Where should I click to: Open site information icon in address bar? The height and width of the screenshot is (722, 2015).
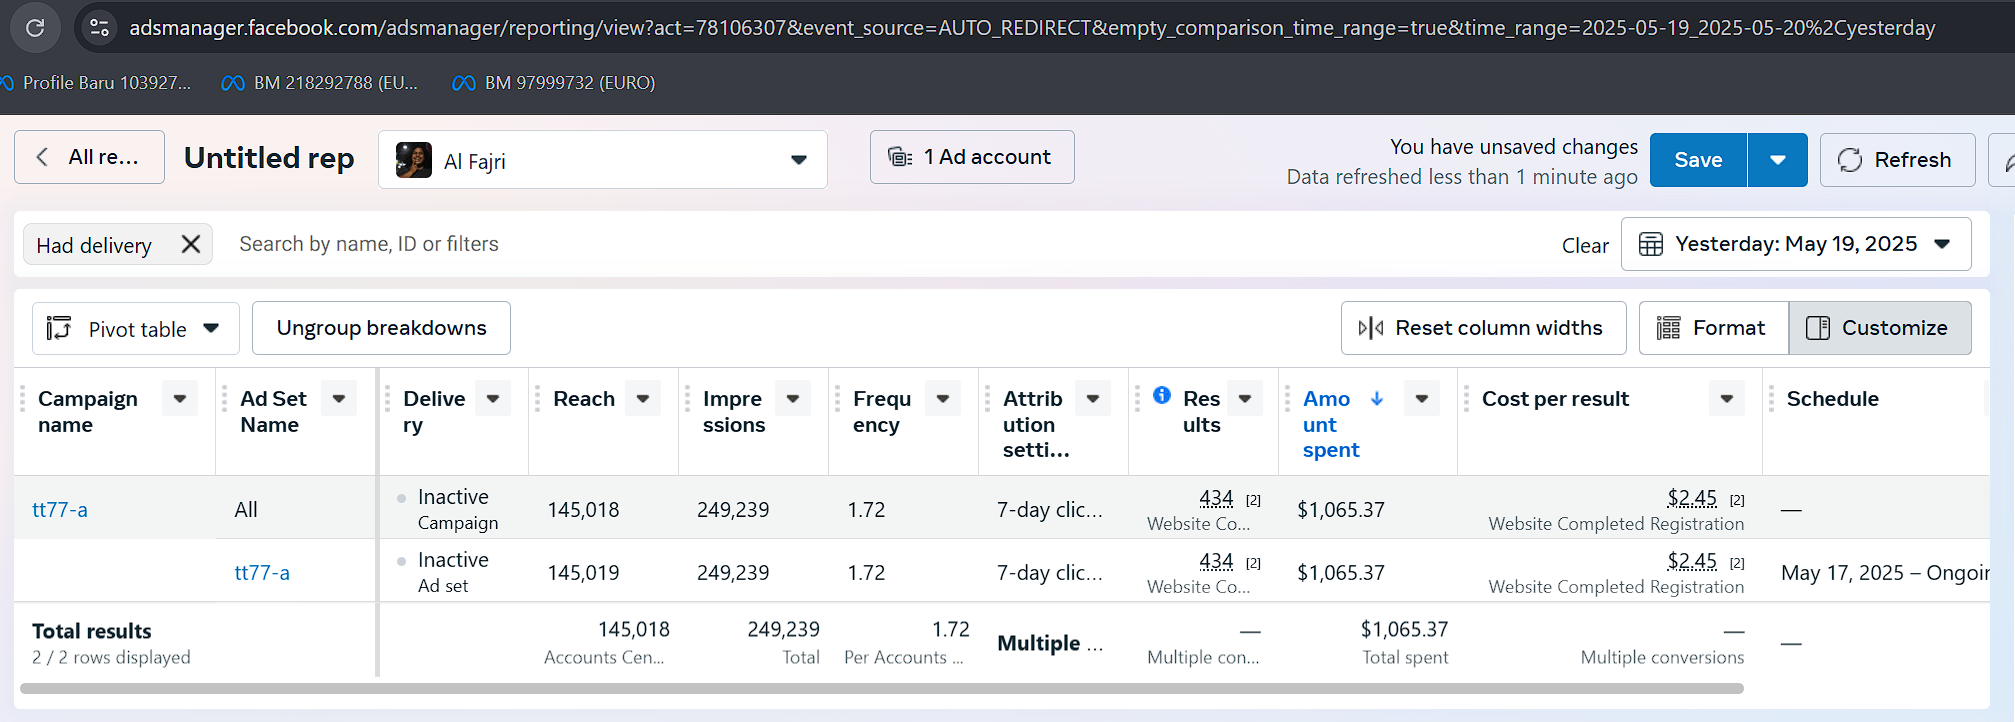(99, 28)
